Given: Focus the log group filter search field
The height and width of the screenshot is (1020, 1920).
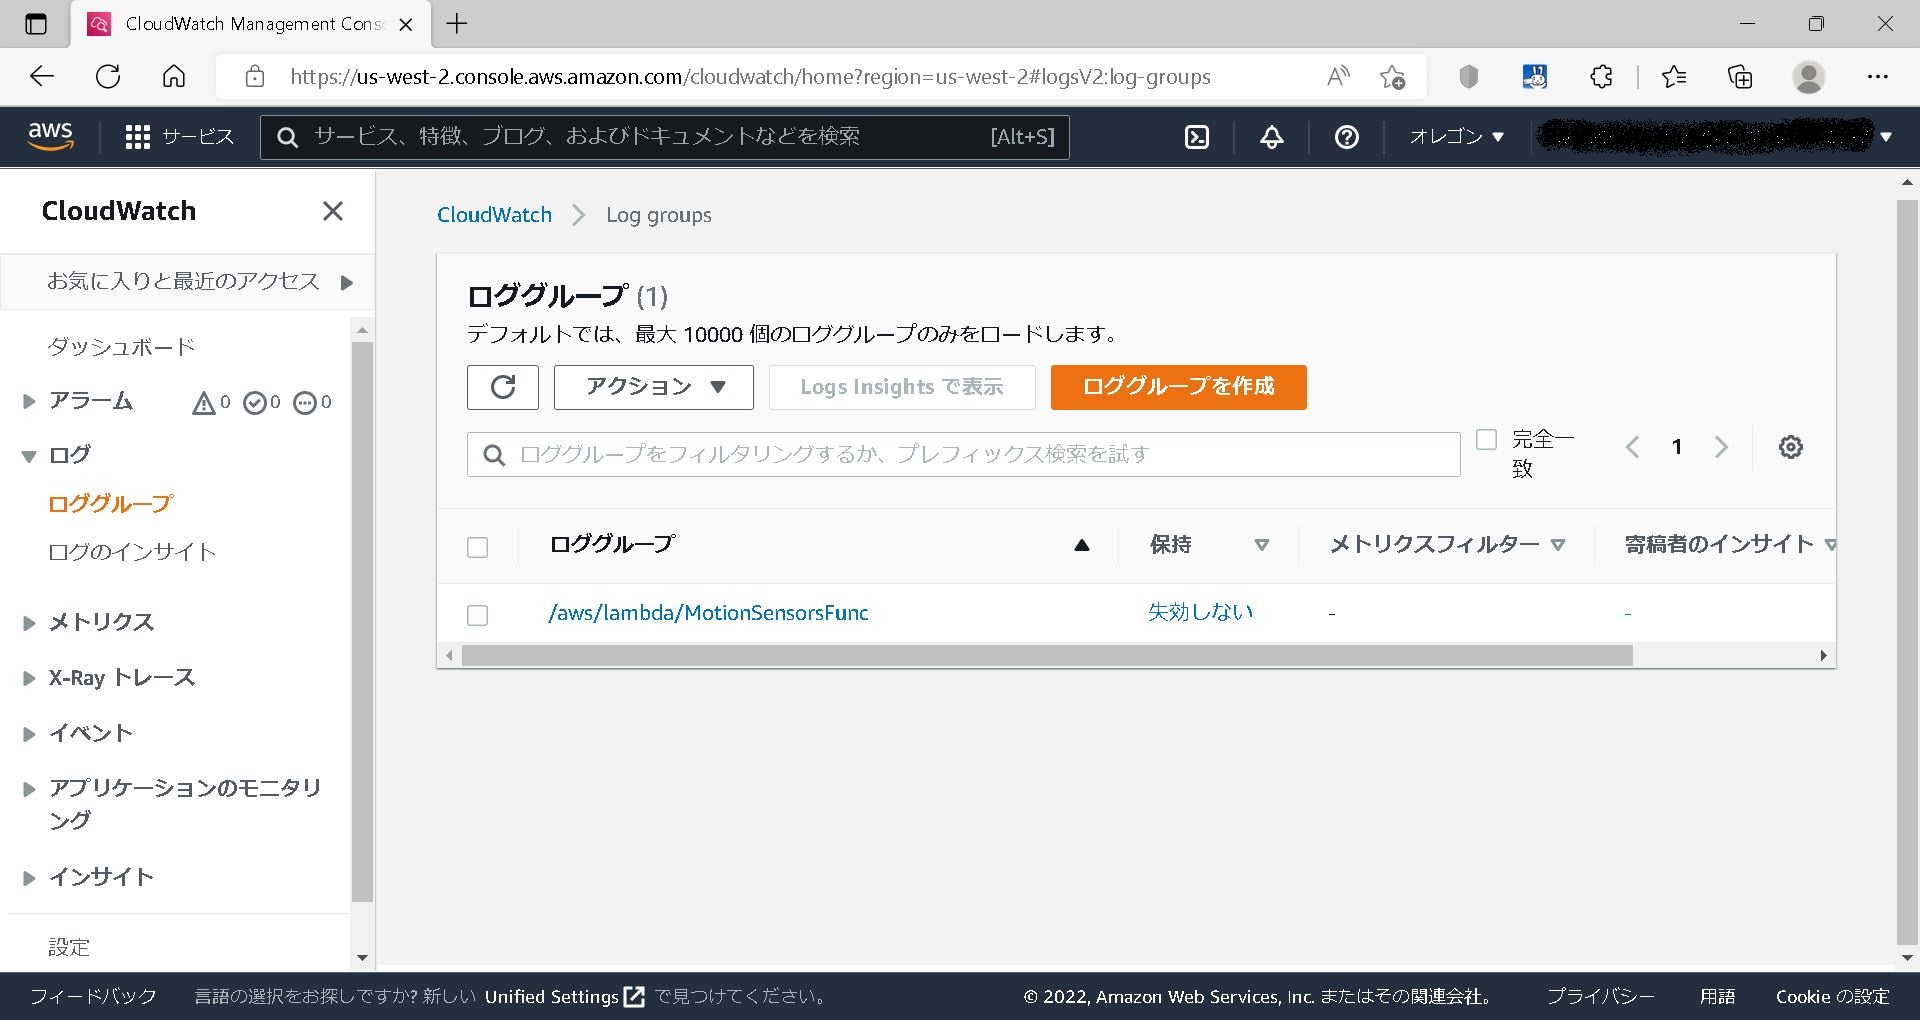Looking at the screenshot, I should pyautogui.click(x=964, y=455).
